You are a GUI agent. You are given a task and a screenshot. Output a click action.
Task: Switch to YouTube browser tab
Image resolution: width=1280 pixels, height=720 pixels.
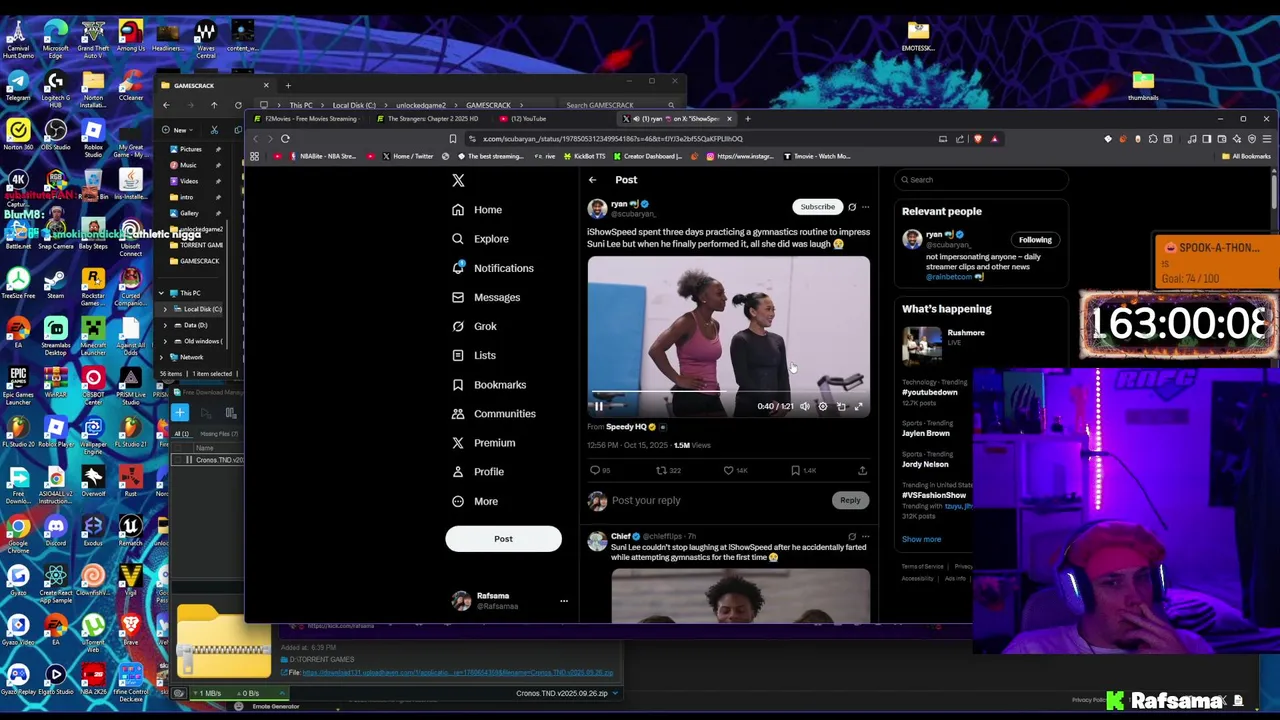click(529, 119)
